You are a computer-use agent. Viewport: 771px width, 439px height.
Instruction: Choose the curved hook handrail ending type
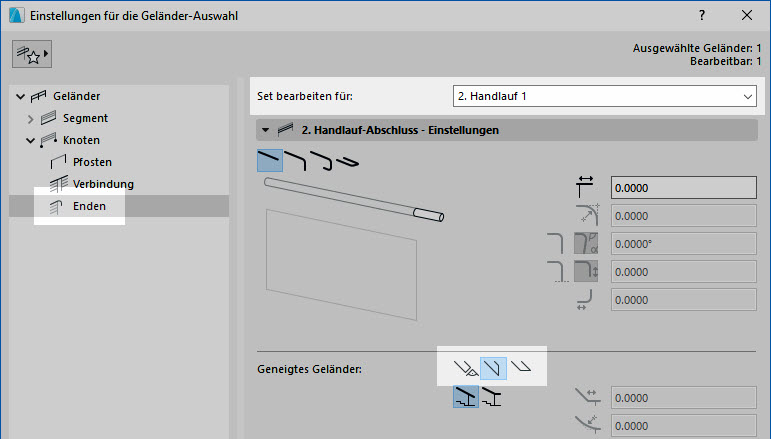click(x=322, y=160)
